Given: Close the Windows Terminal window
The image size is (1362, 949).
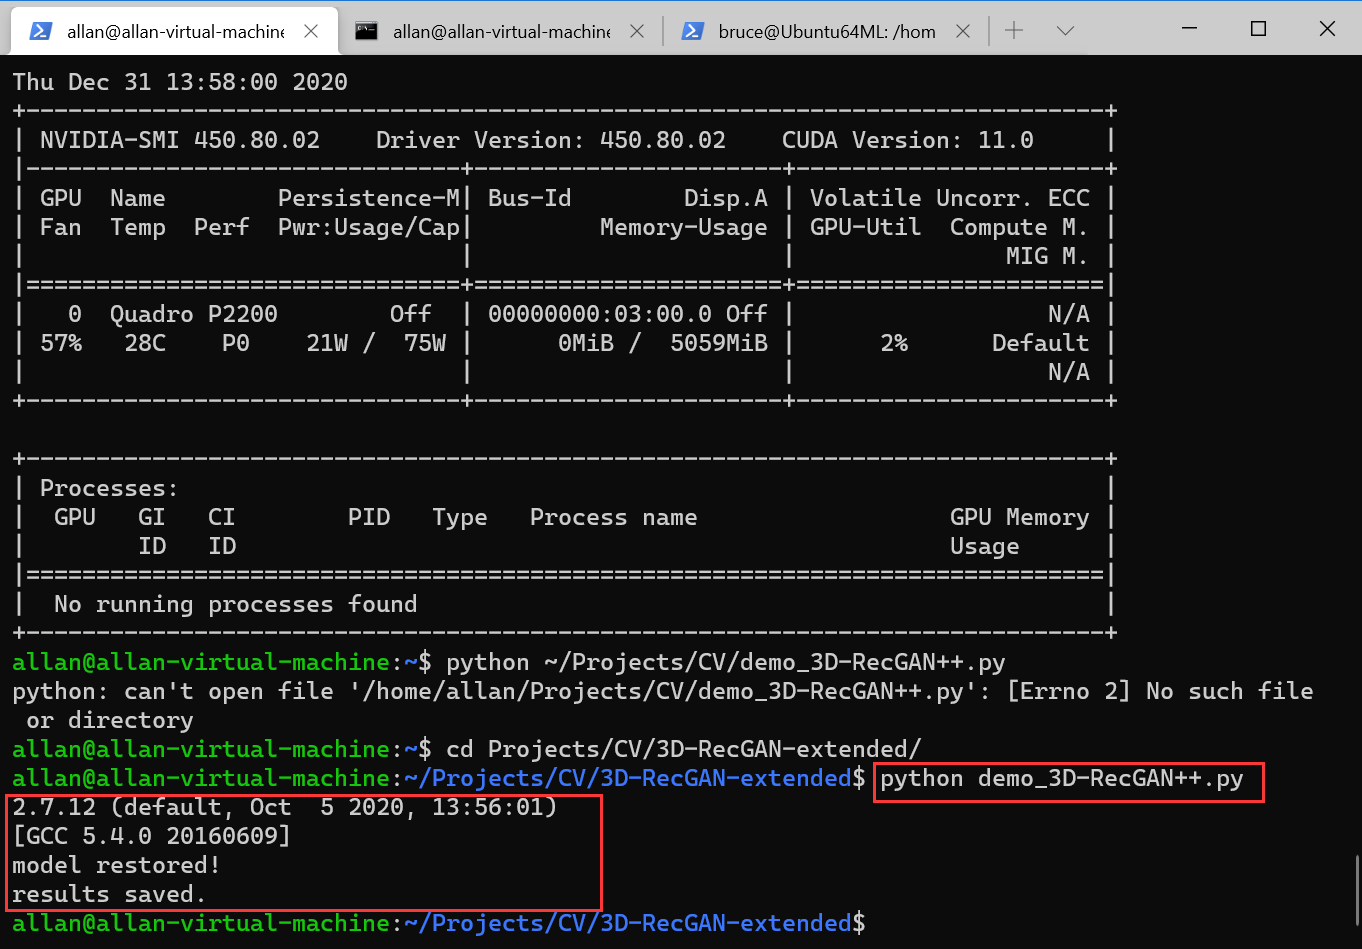Looking at the screenshot, I should [x=1327, y=29].
